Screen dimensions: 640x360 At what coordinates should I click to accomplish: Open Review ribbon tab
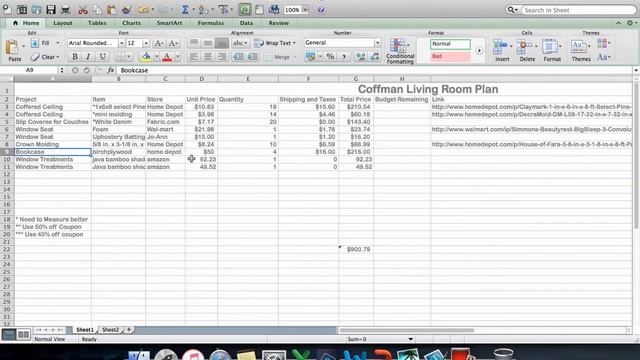point(278,23)
